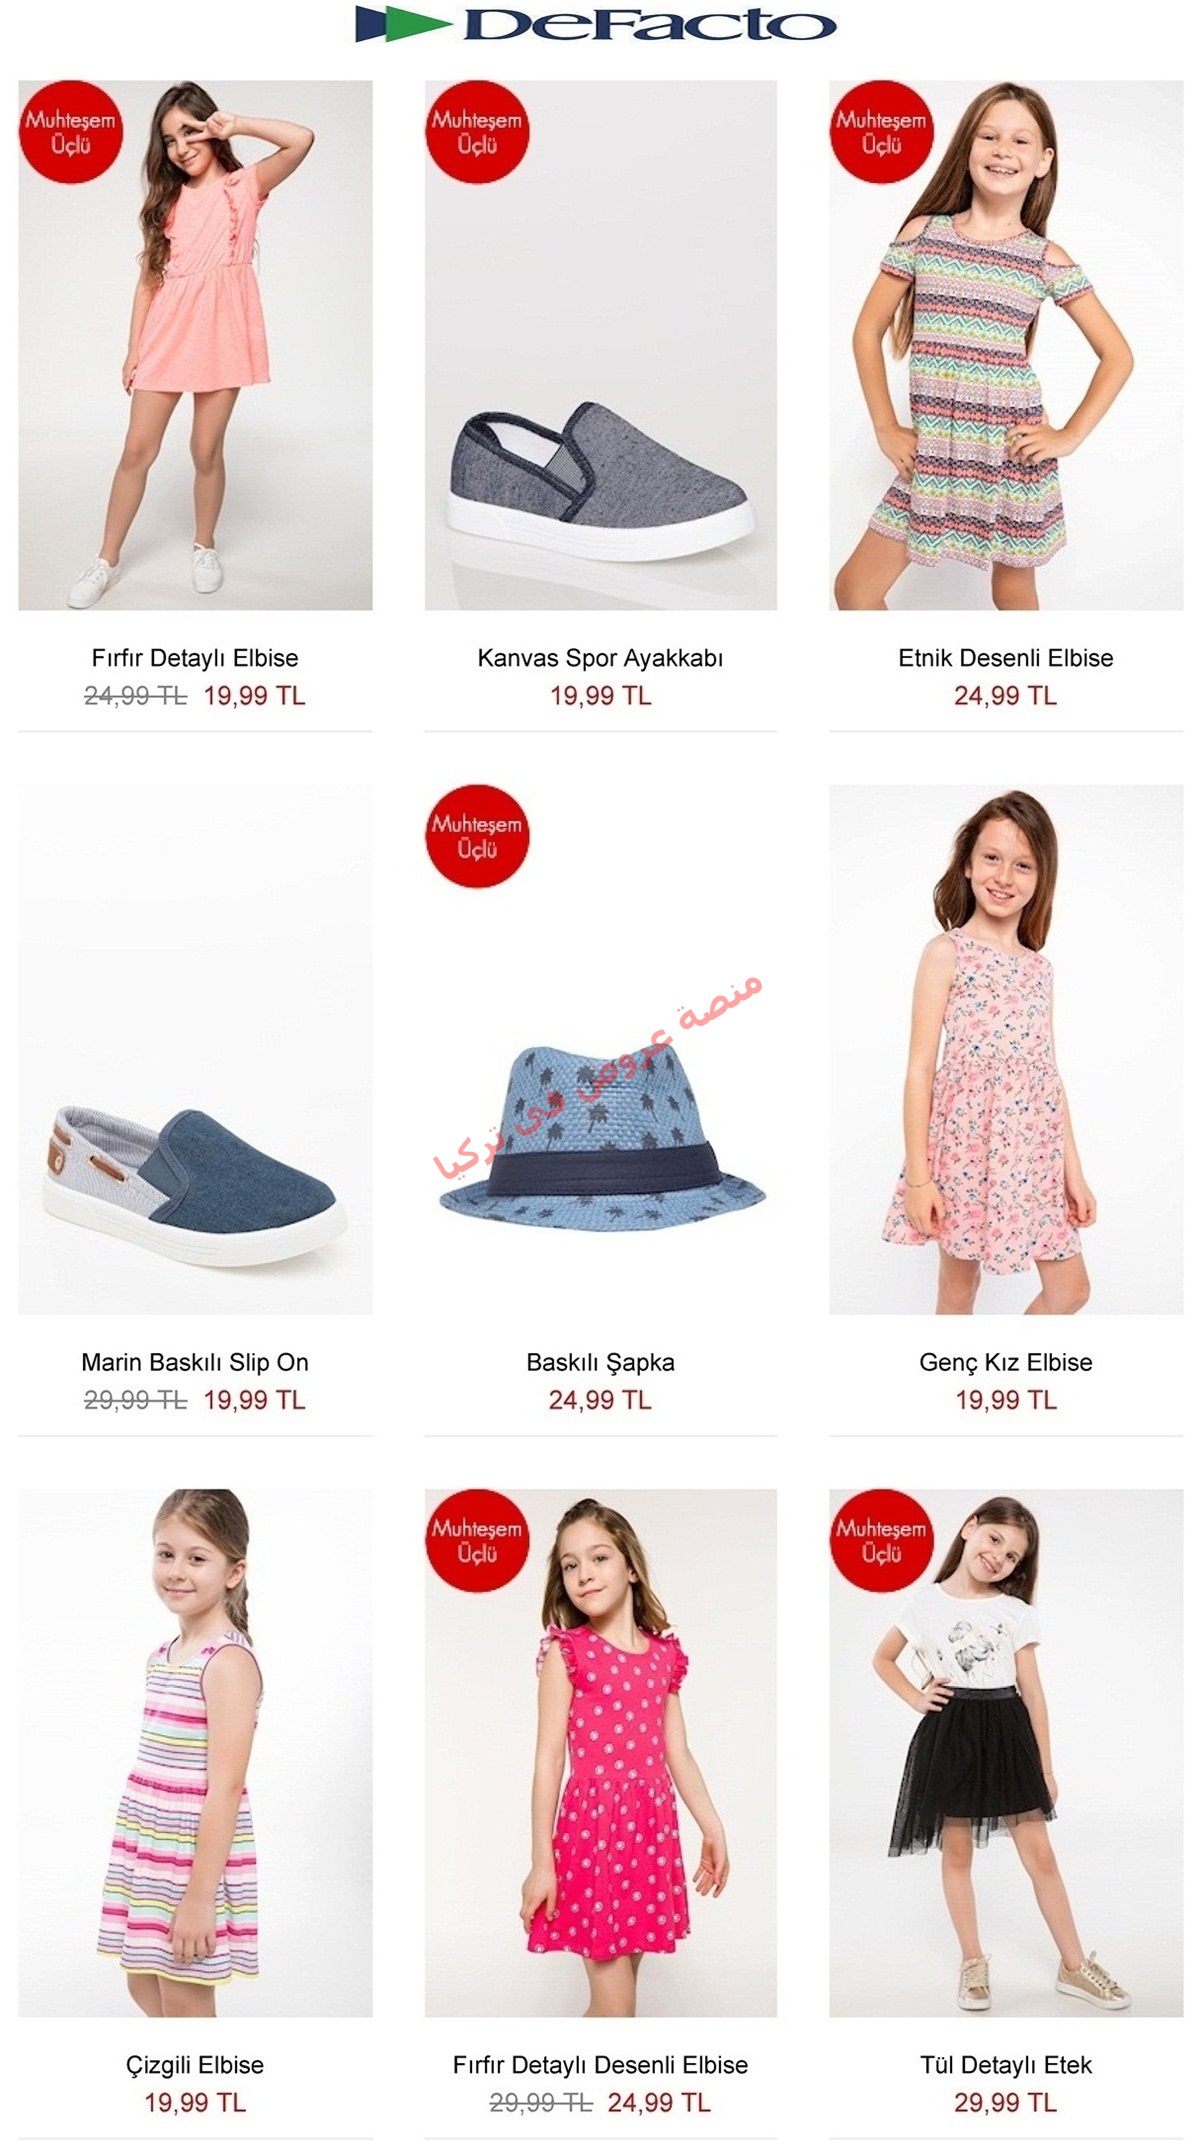Click the Fırfır Detaylı Desenli Elbise title

pos(600,2065)
